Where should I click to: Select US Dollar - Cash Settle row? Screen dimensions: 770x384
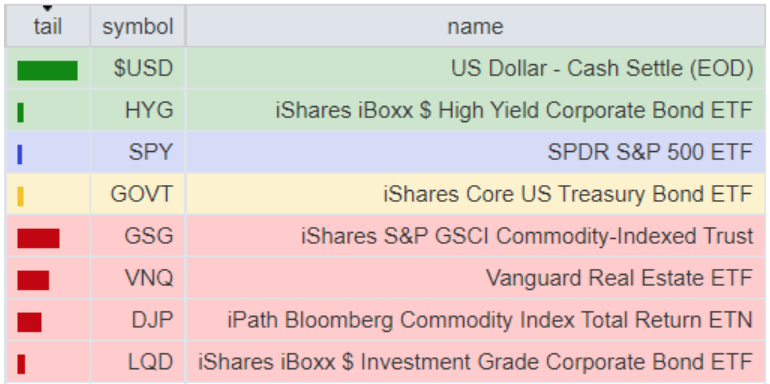click(385, 68)
